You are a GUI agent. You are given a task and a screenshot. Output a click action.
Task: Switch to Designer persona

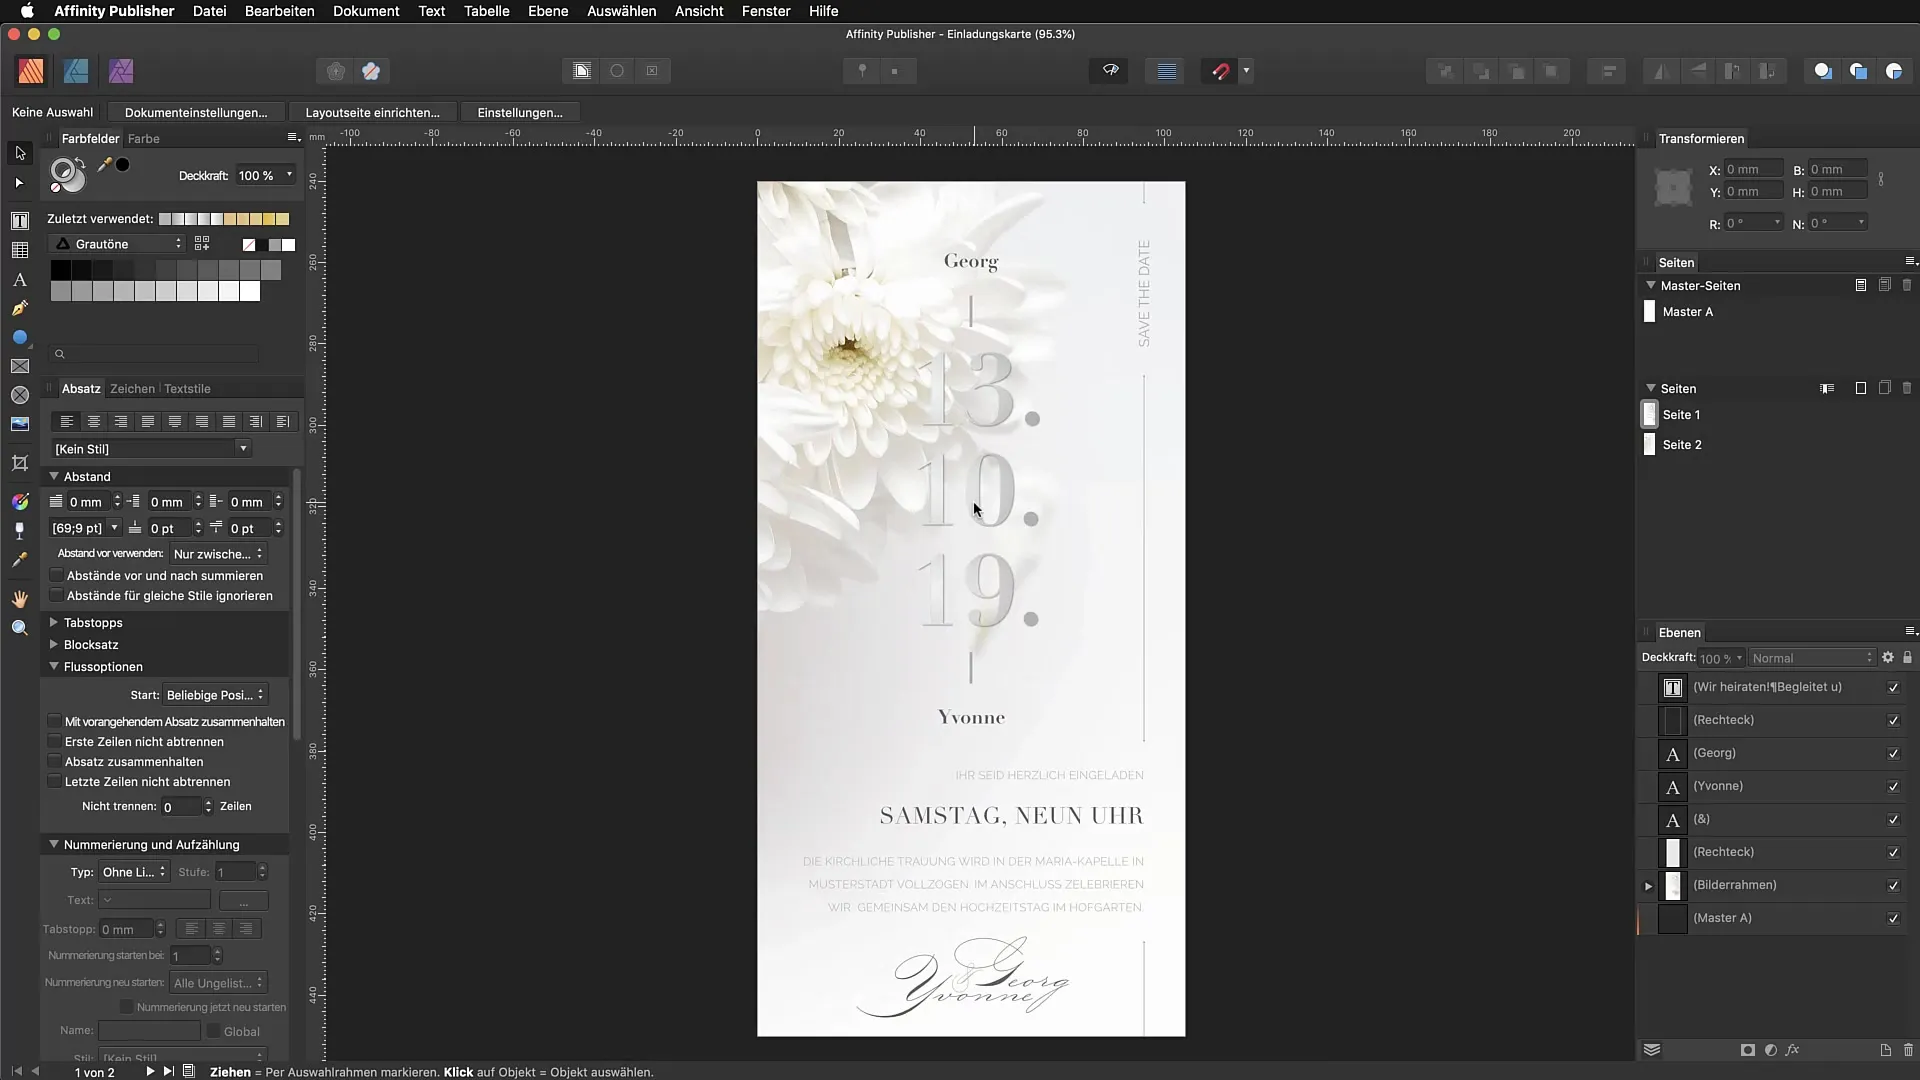tap(76, 71)
